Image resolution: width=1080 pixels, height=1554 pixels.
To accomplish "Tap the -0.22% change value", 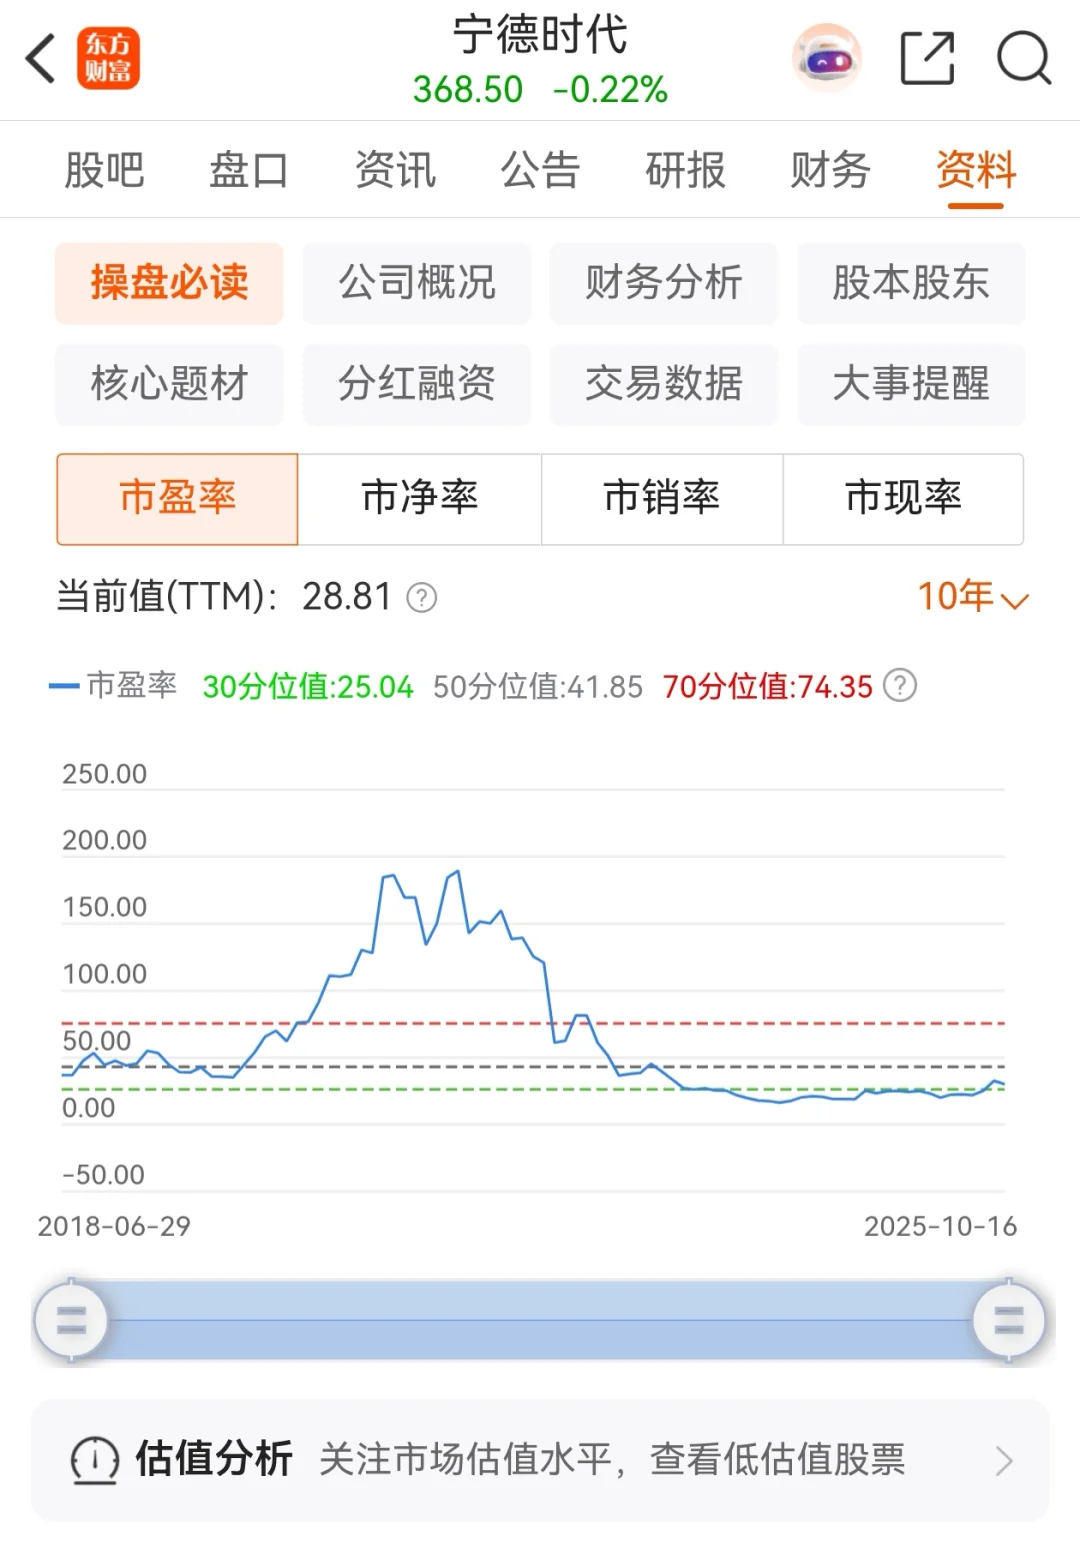I will 610,89.
